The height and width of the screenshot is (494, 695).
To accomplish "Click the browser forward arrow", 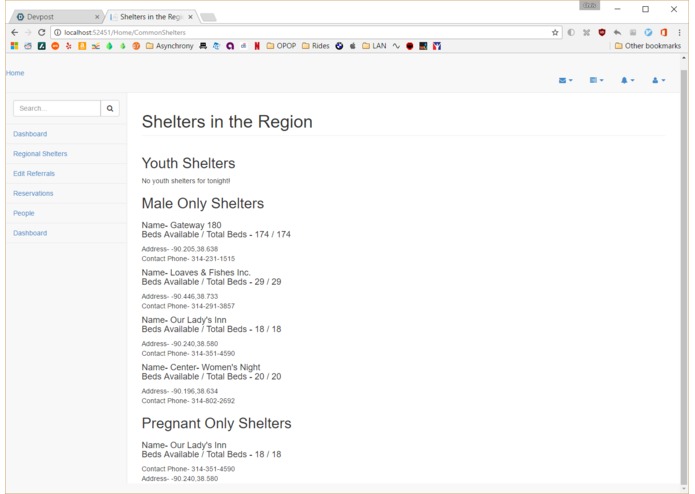I will 28,32.
